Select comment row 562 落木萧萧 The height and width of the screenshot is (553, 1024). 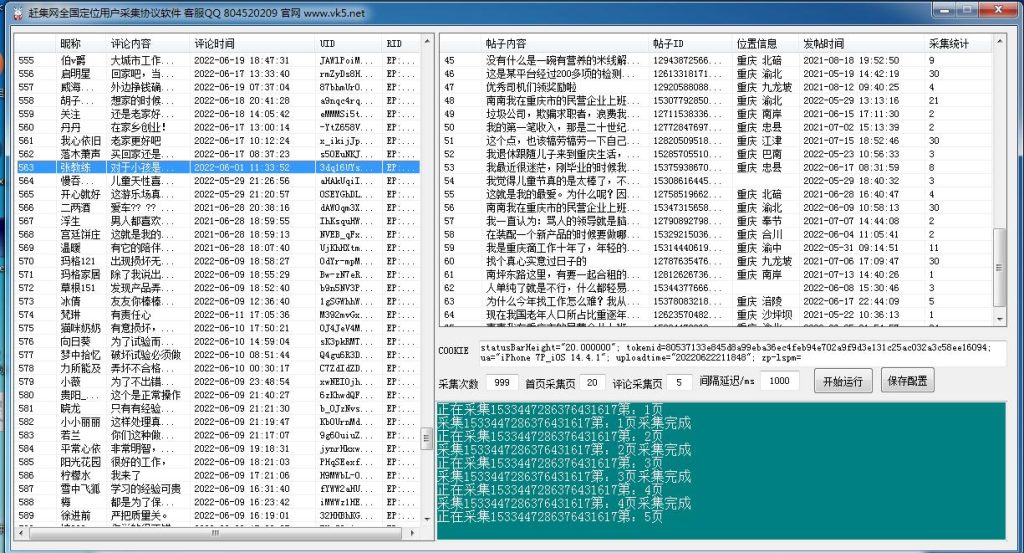(x=217, y=154)
